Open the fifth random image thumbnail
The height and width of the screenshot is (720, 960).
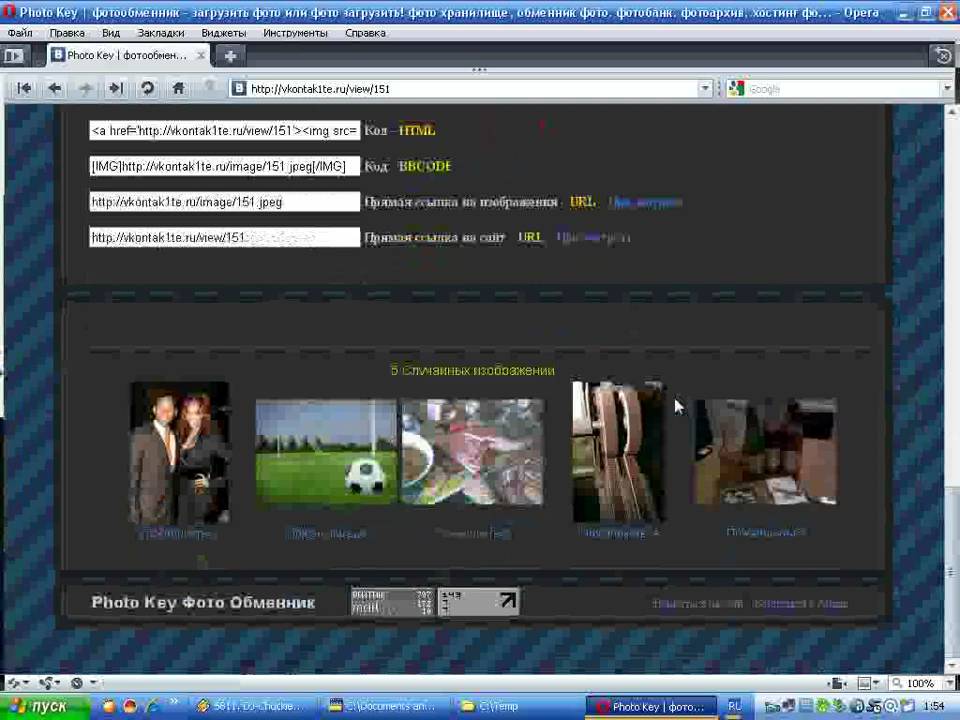(765, 452)
